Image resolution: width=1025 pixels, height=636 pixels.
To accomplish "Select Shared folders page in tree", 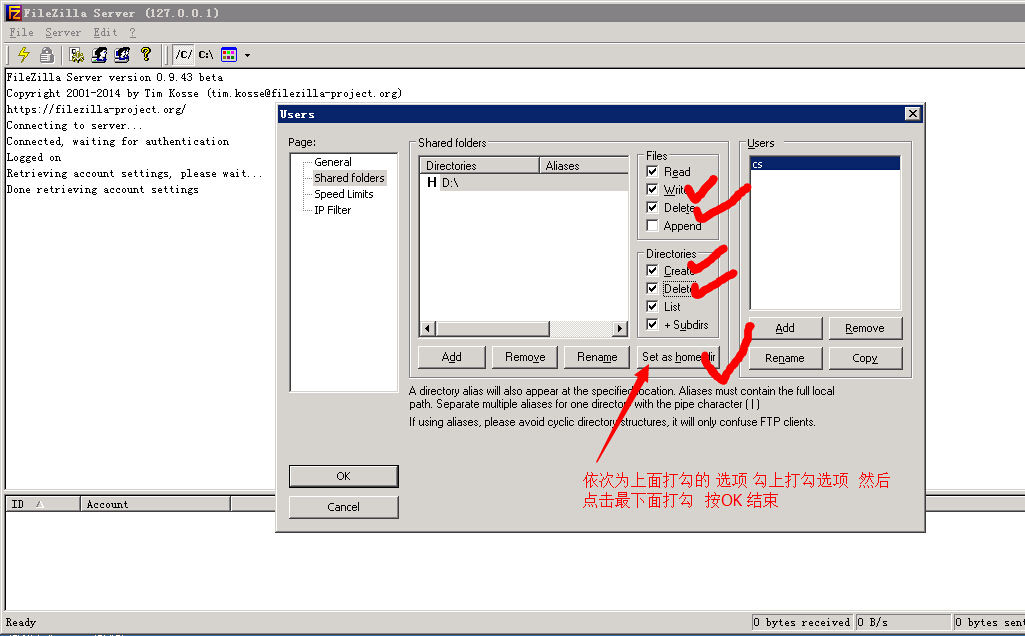I will [x=349, y=178].
